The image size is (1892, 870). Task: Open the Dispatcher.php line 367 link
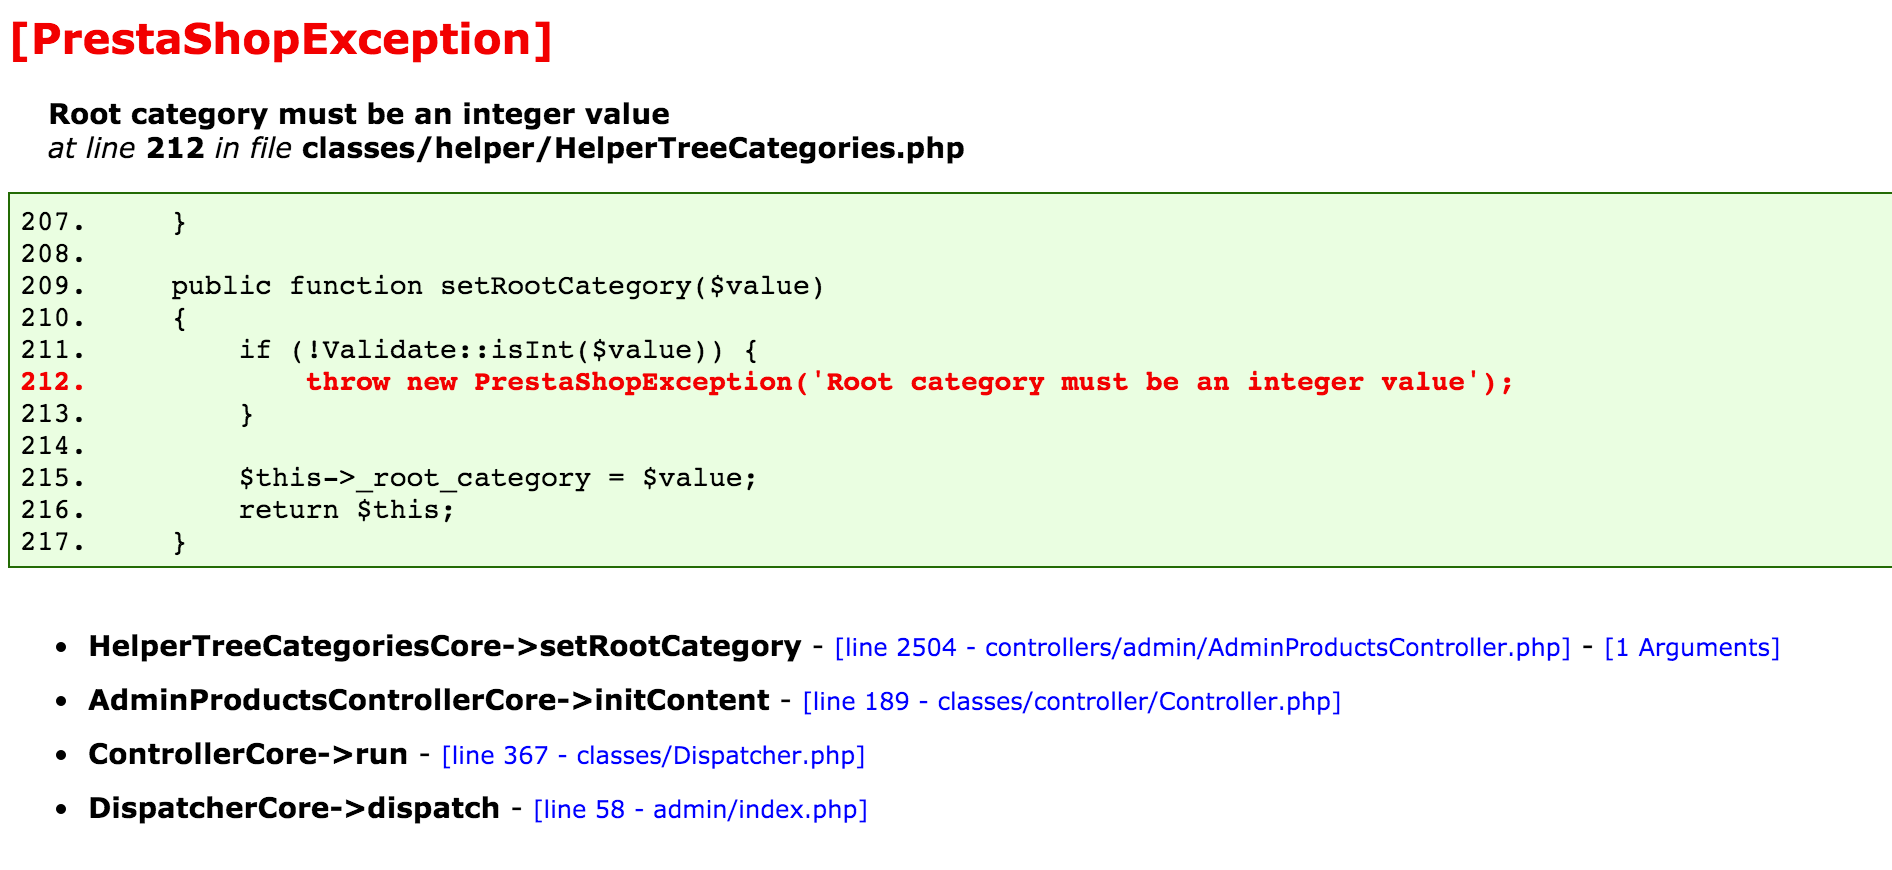(x=653, y=756)
